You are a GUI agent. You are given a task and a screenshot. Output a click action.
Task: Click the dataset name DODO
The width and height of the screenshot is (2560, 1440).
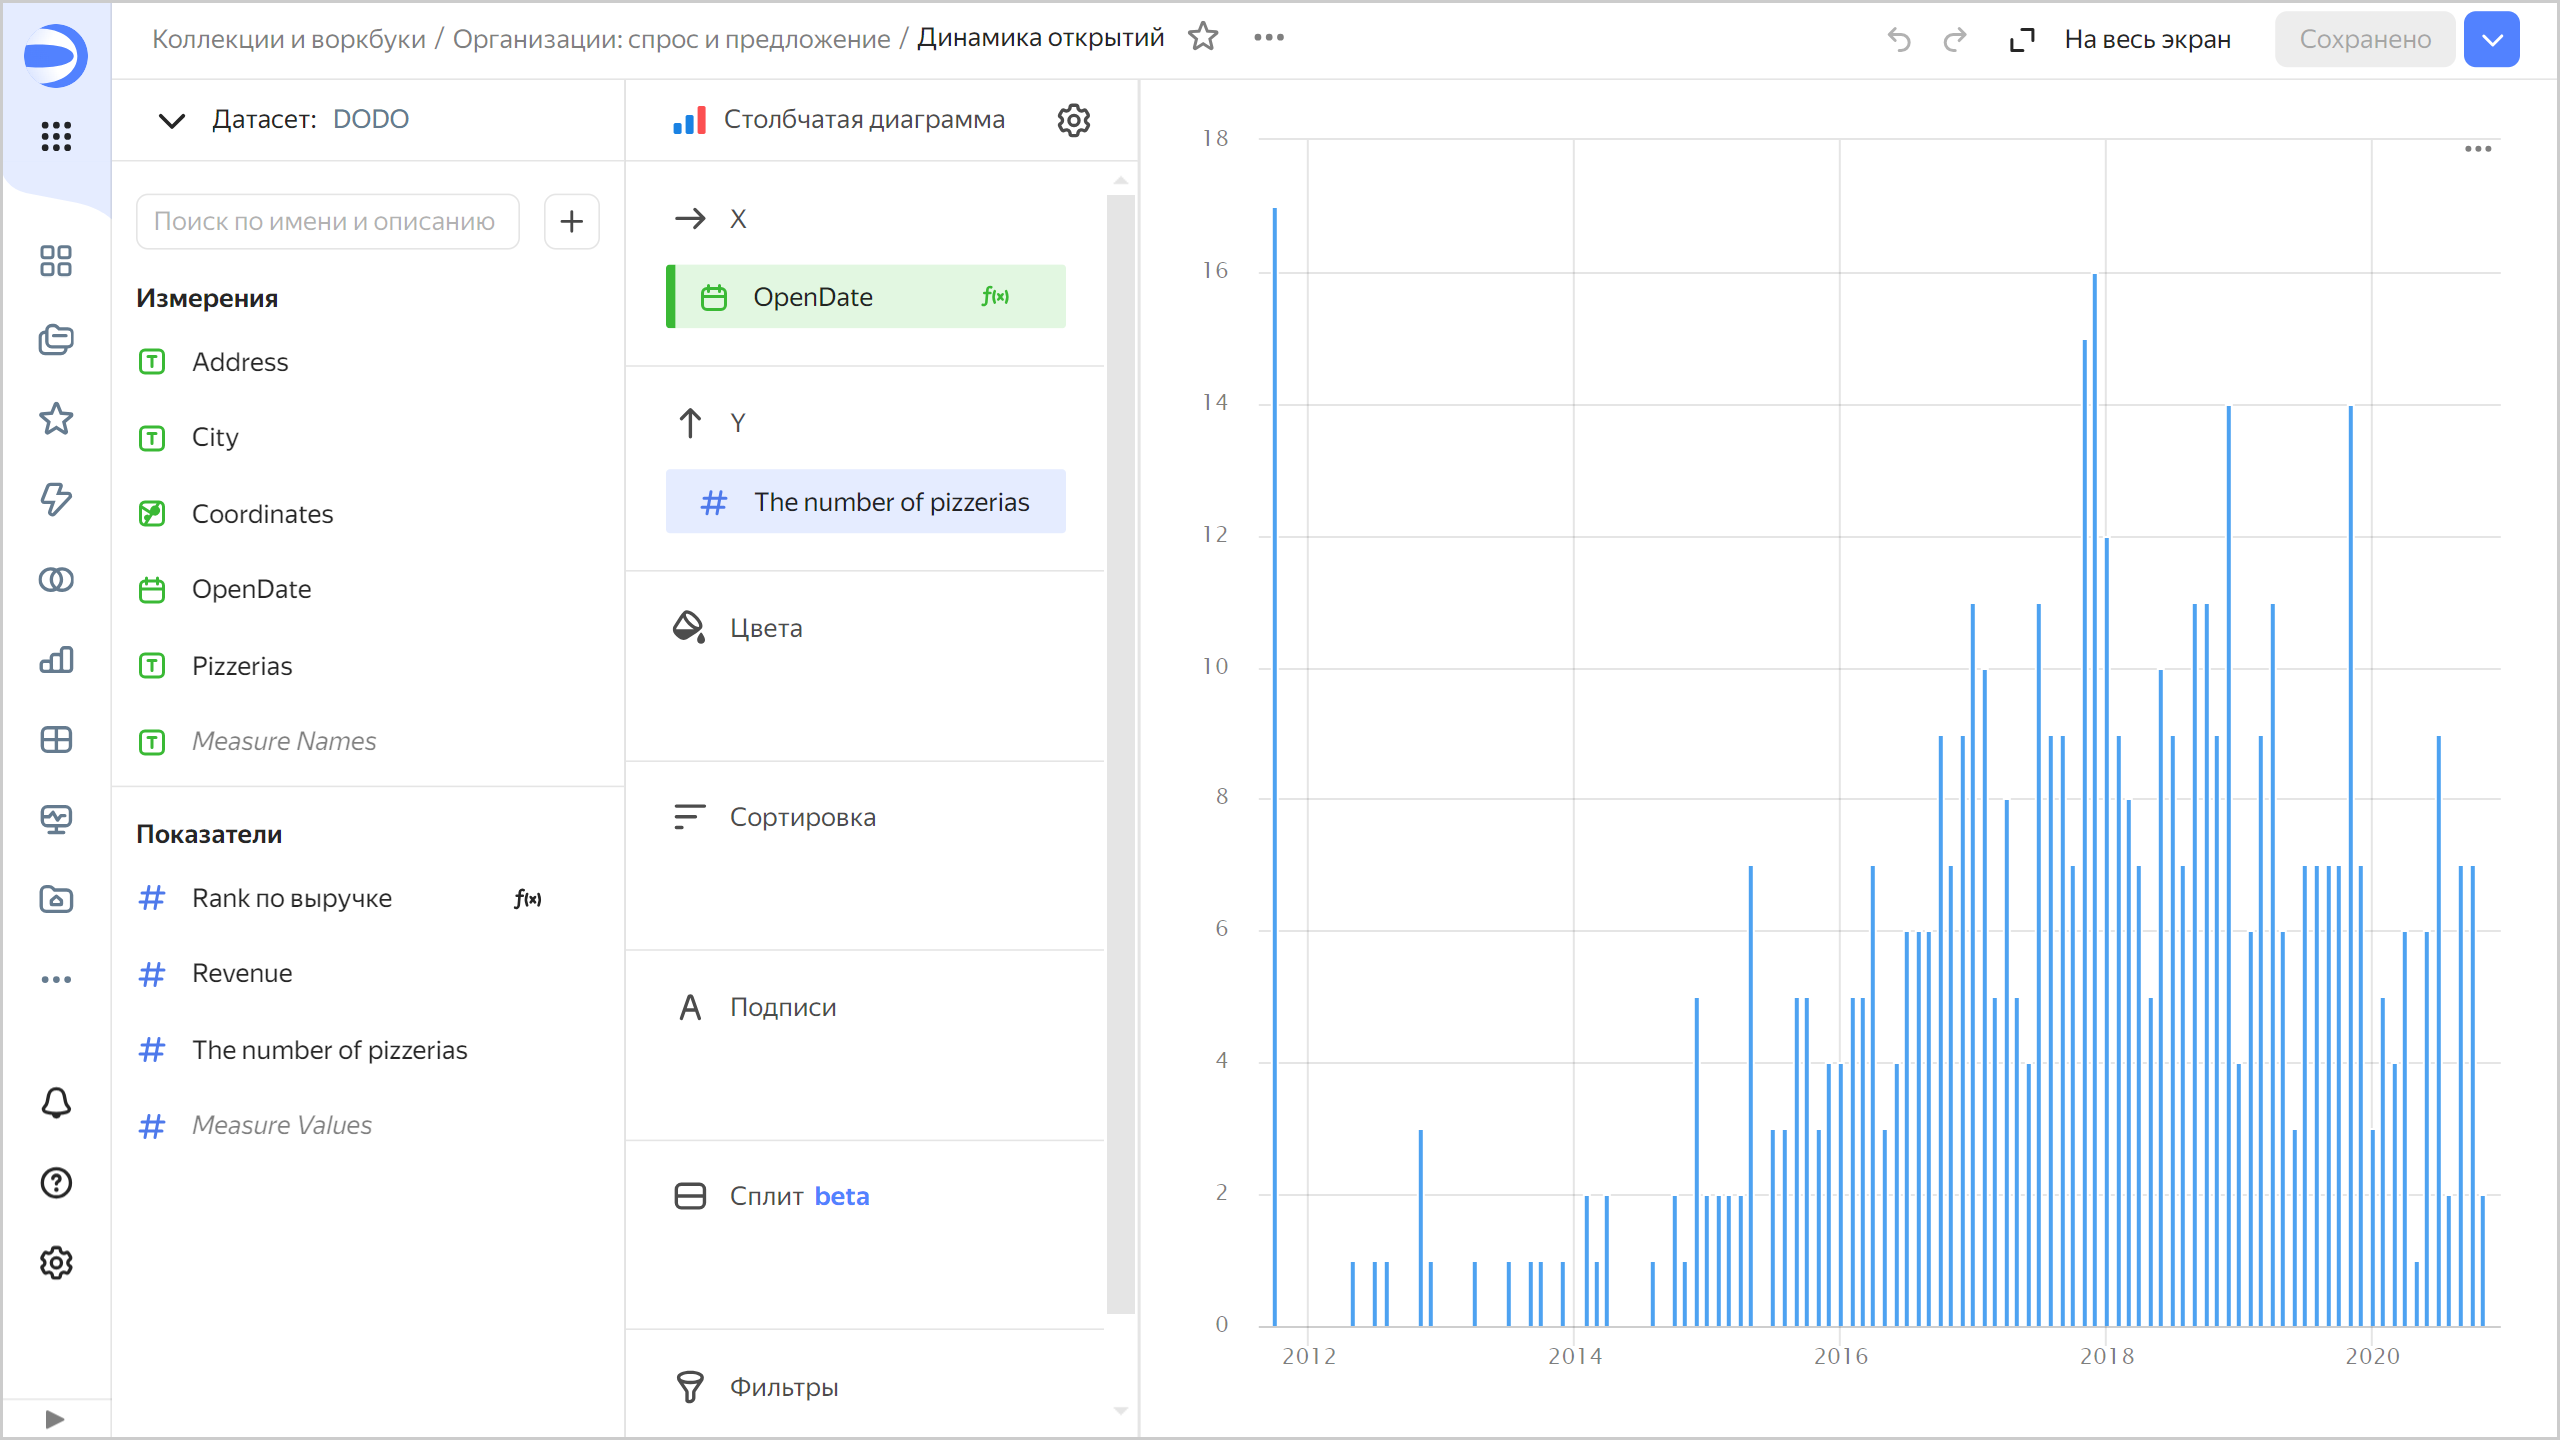(370, 119)
